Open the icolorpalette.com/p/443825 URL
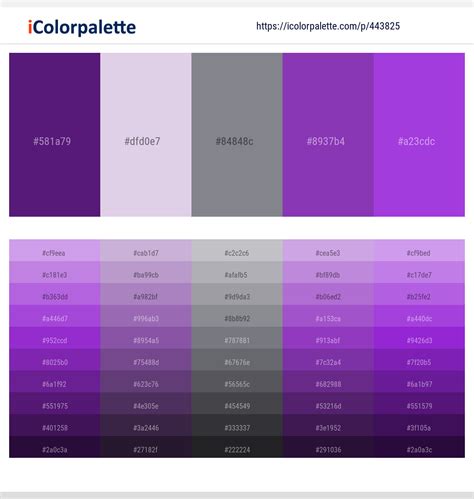This screenshot has width=474, height=499. tap(328, 26)
